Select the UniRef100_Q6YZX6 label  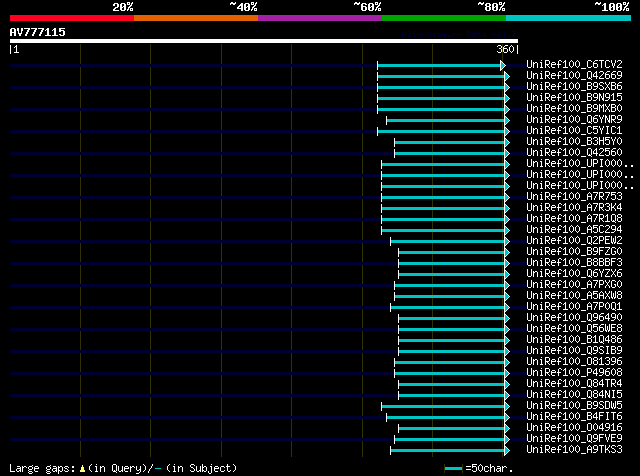[x=574, y=274]
